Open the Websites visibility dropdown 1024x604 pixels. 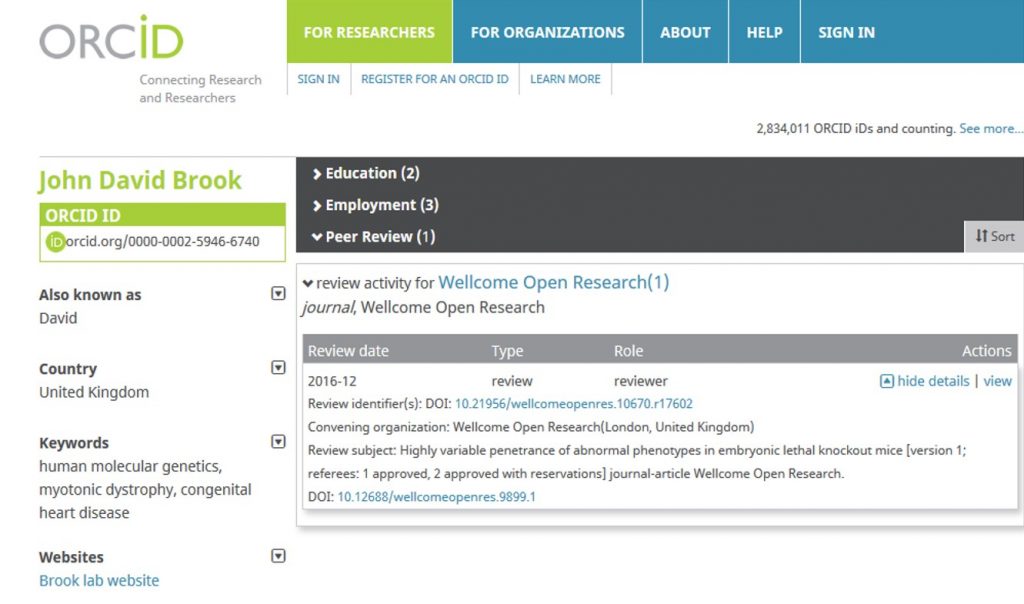coord(278,556)
